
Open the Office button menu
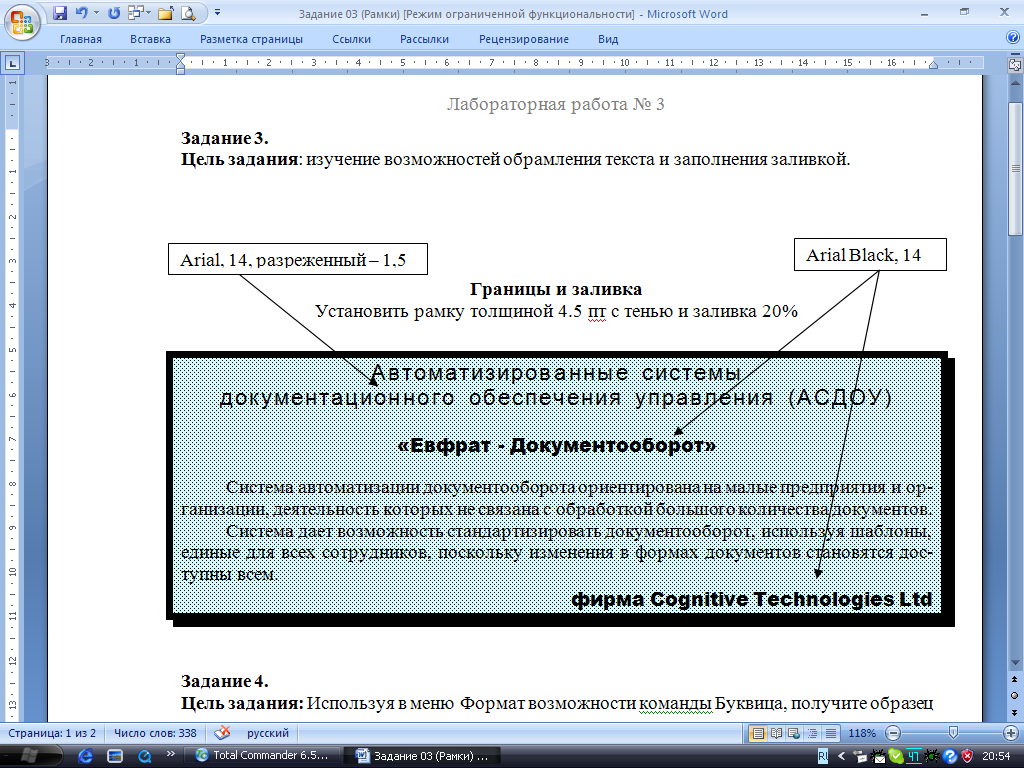click(22, 22)
